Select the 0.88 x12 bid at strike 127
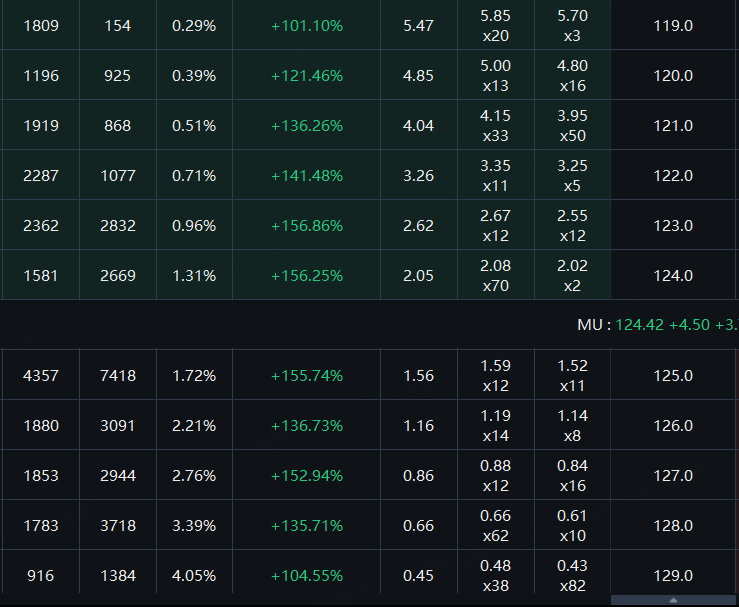Image resolution: width=739 pixels, height=607 pixels. (x=496, y=476)
